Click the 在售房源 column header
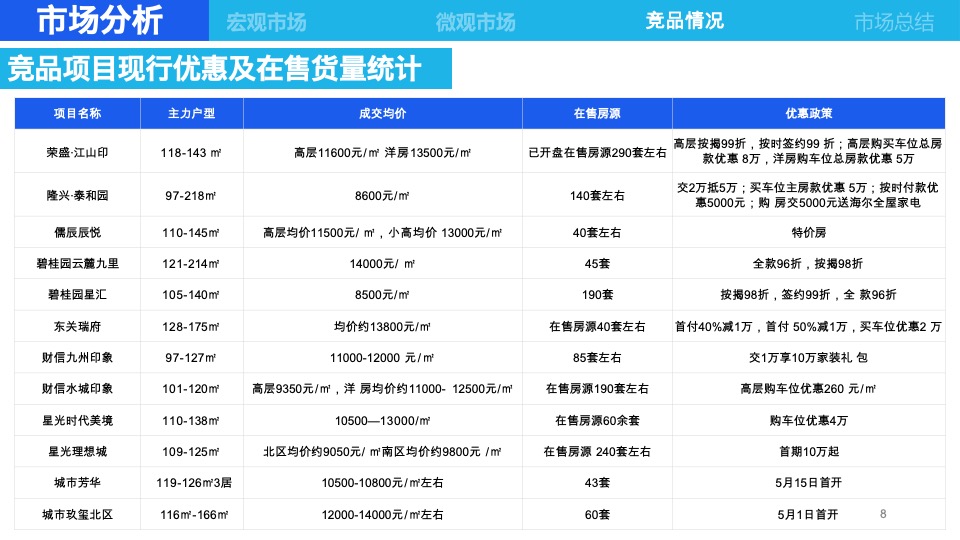Screen dimensions: 960x540 [597, 113]
